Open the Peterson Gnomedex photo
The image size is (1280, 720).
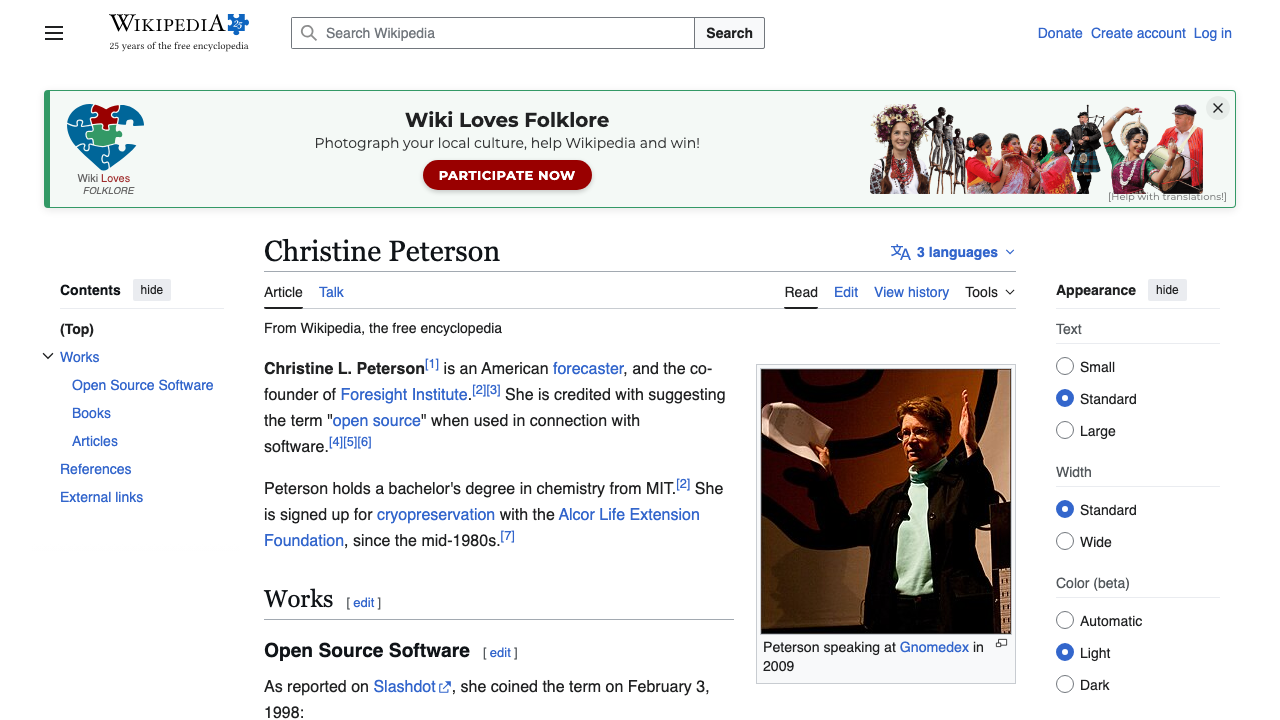click(886, 501)
